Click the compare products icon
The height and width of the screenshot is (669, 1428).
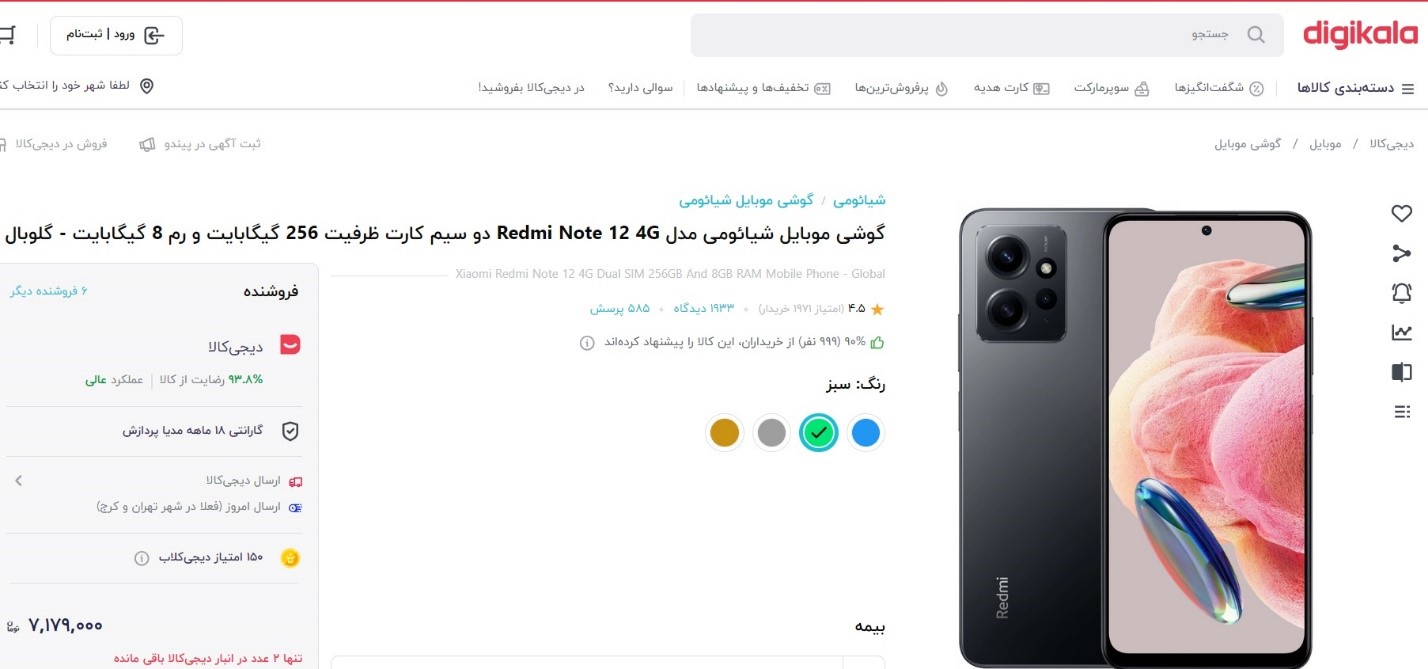click(1401, 372)
